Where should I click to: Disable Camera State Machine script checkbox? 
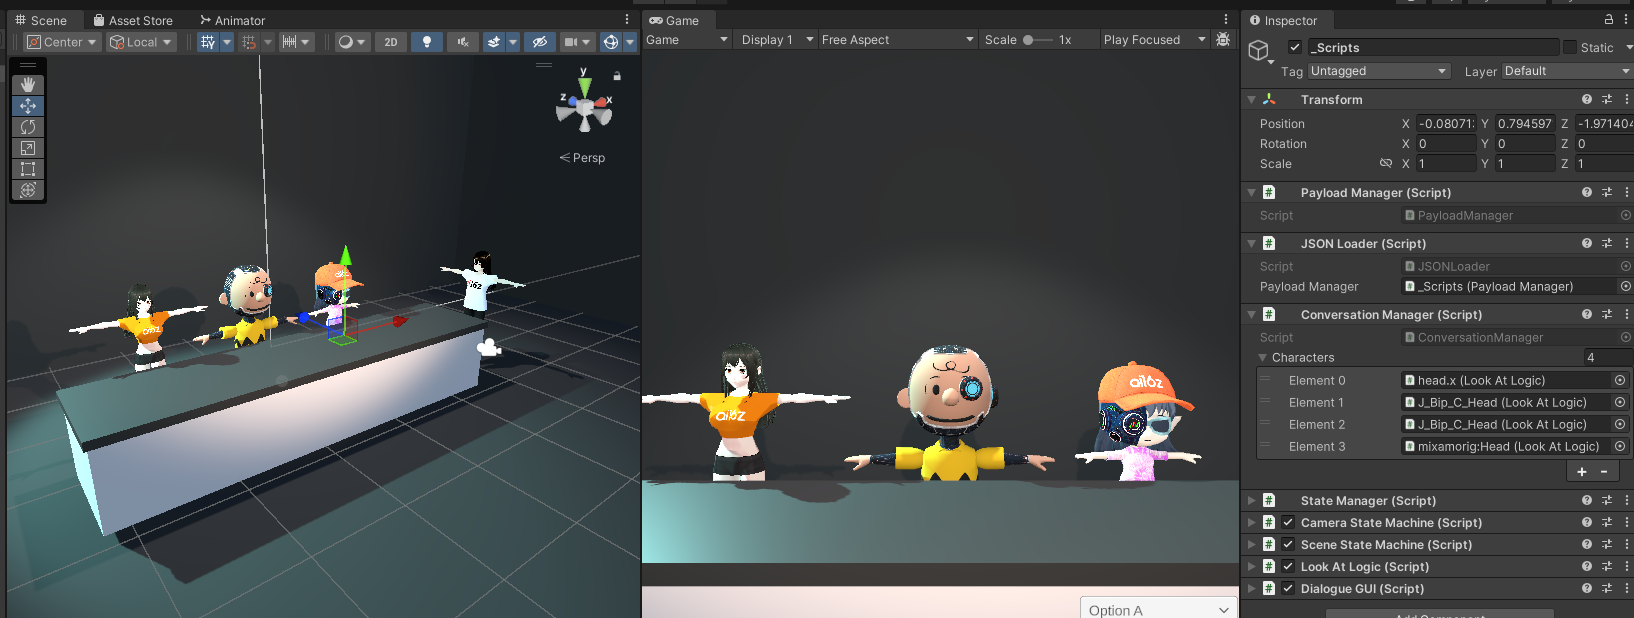(1288, 522)
